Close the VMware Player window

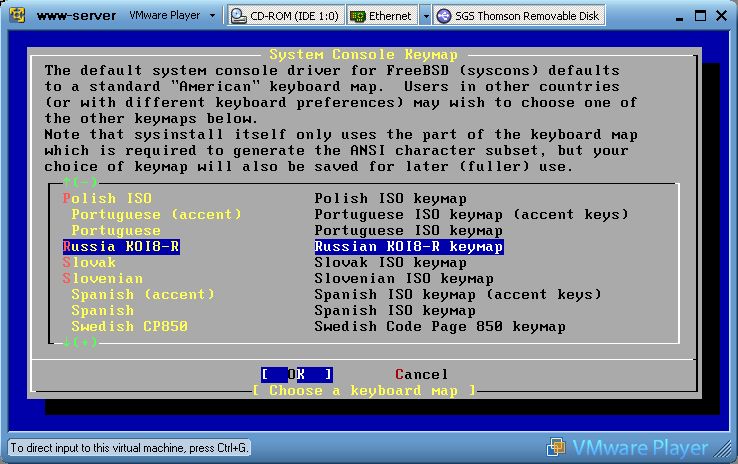[x=722, y=16]
